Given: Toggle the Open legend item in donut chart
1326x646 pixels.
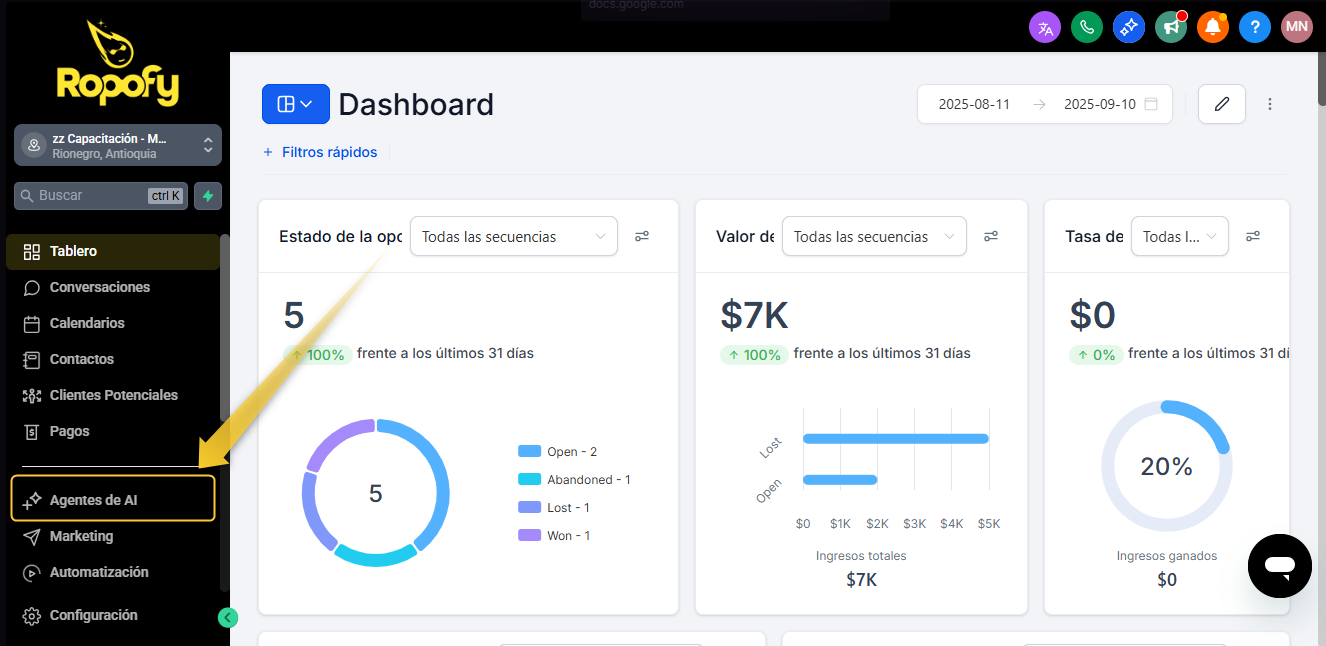Looking at the screenshot, I should point(571,452).
